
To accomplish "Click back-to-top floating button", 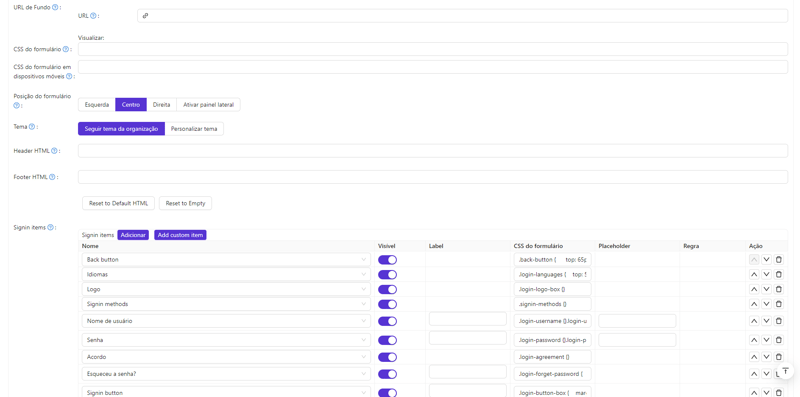I will click(x=785, y=371).
